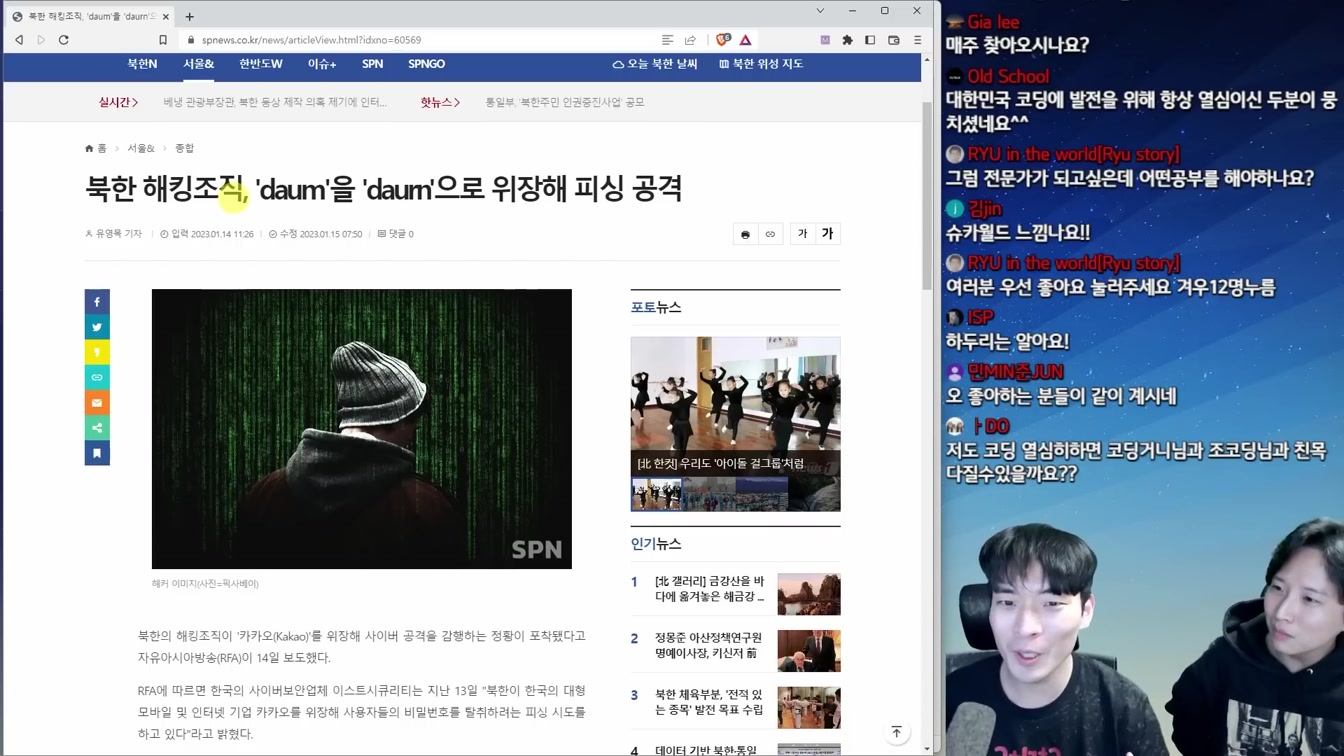This screenshot has width=1344, height=756.
Task: Click the scroll-to-top arrow button
Action: [896, 732]
